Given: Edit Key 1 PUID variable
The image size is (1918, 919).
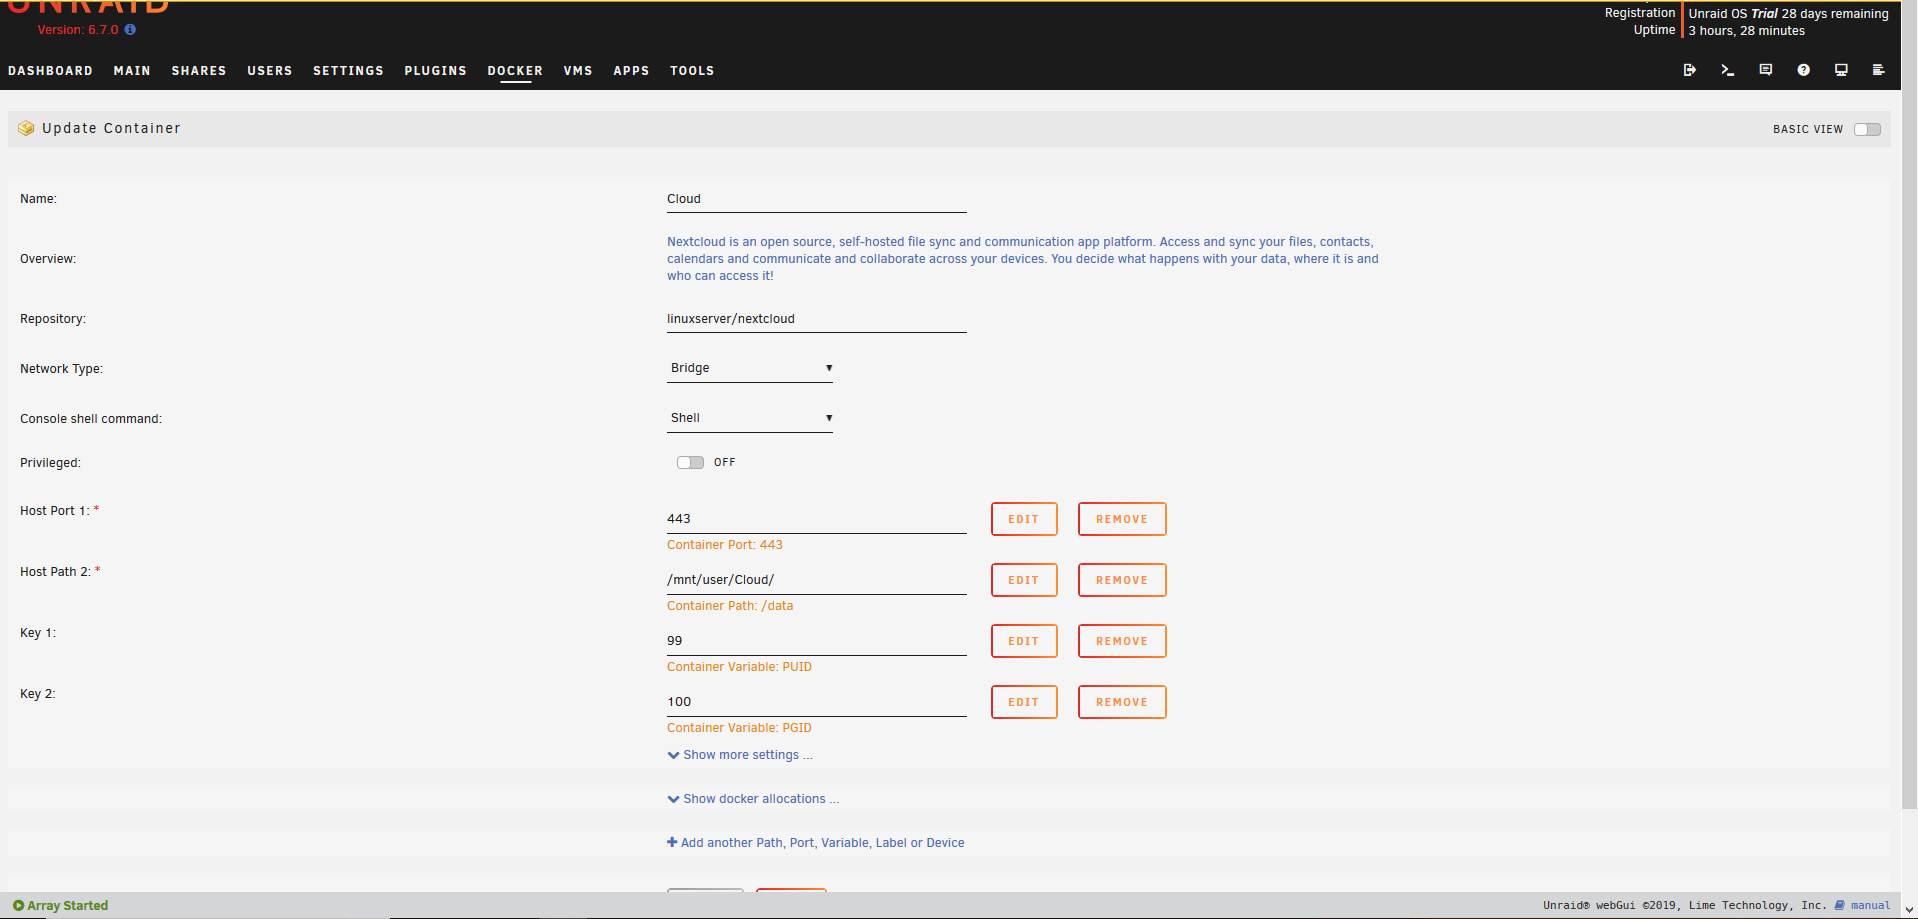Looking at the screenshot, I should (1024, 641).
